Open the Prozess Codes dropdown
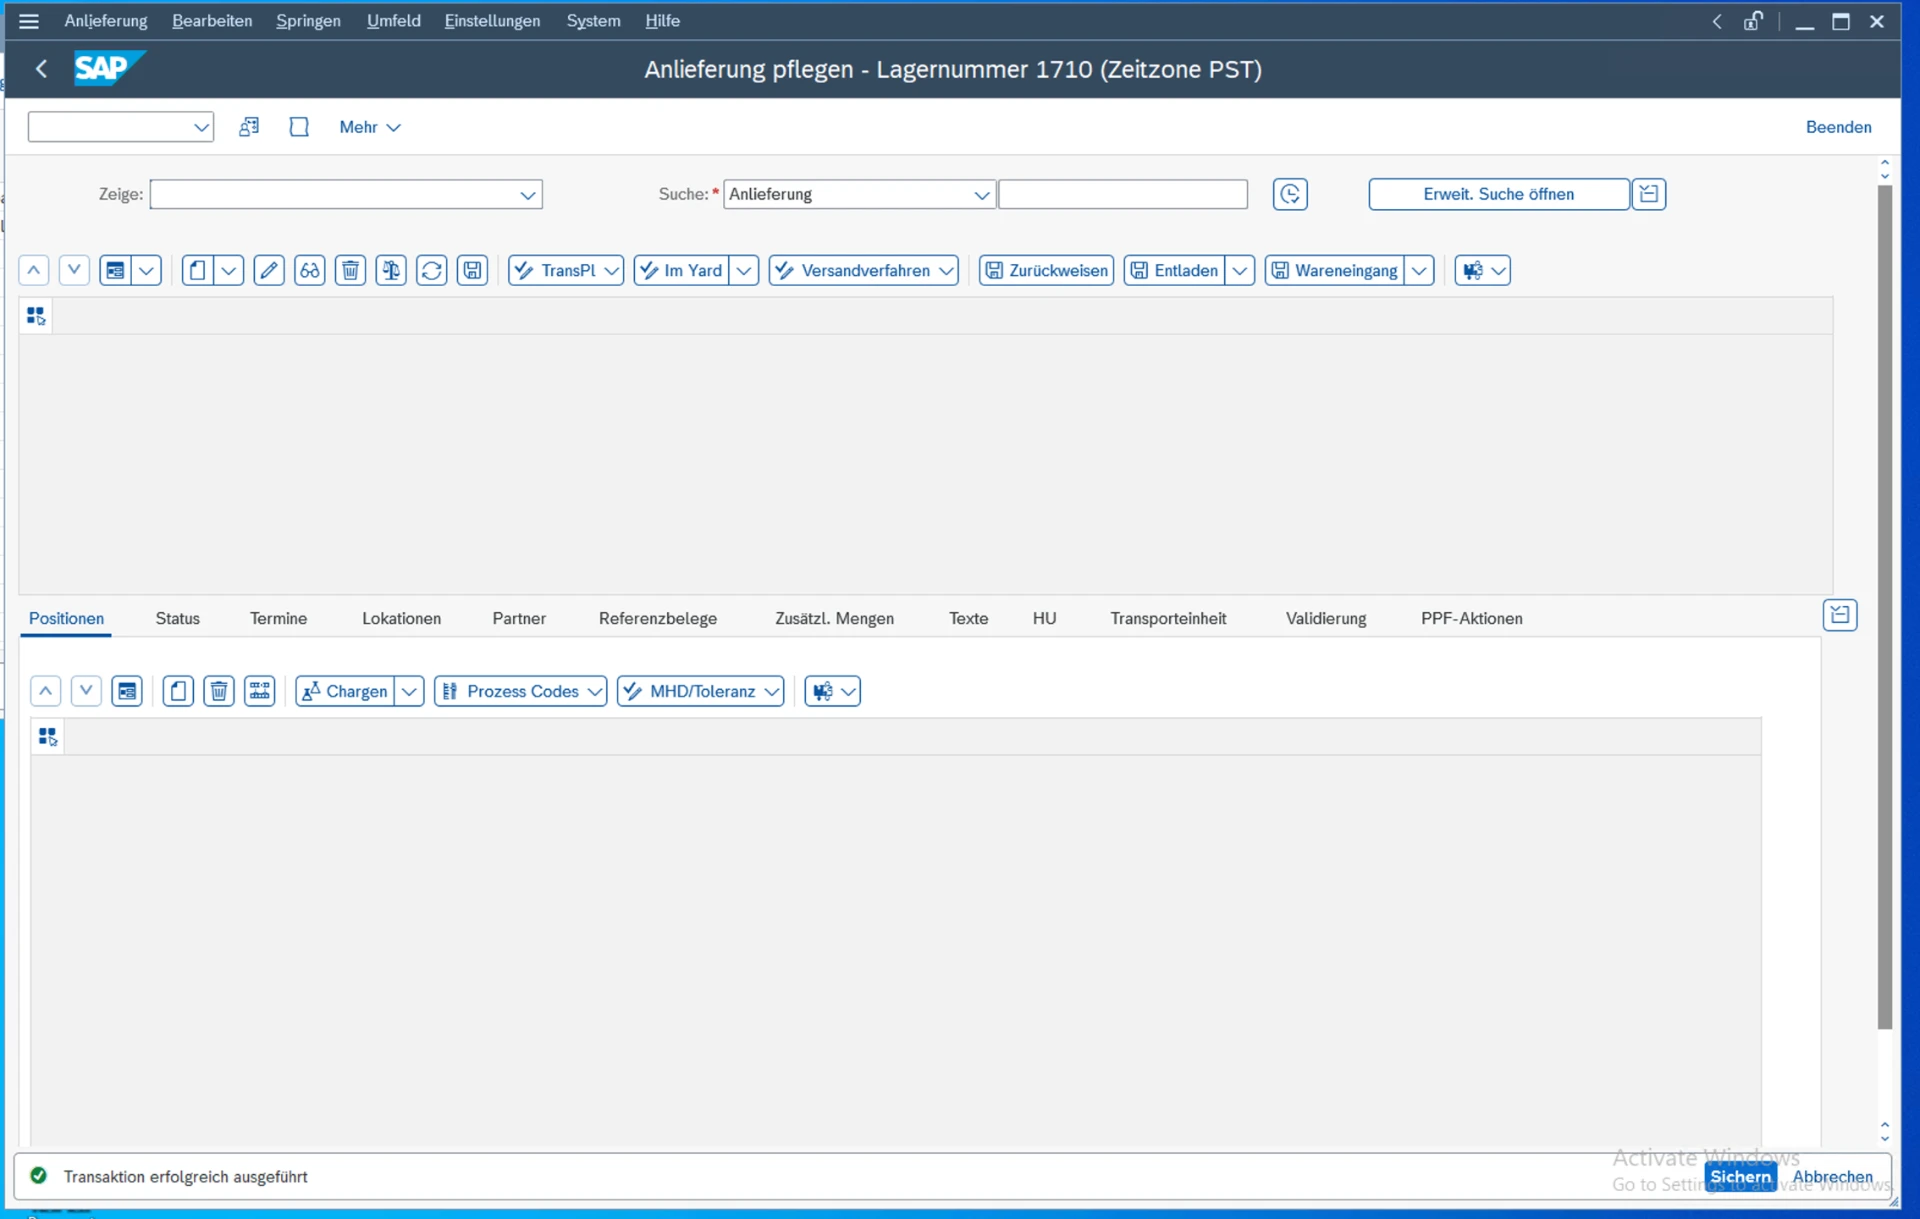The width and height of the screenshot is (1920, 1219). pyautogui.click(x=521, y=691)
